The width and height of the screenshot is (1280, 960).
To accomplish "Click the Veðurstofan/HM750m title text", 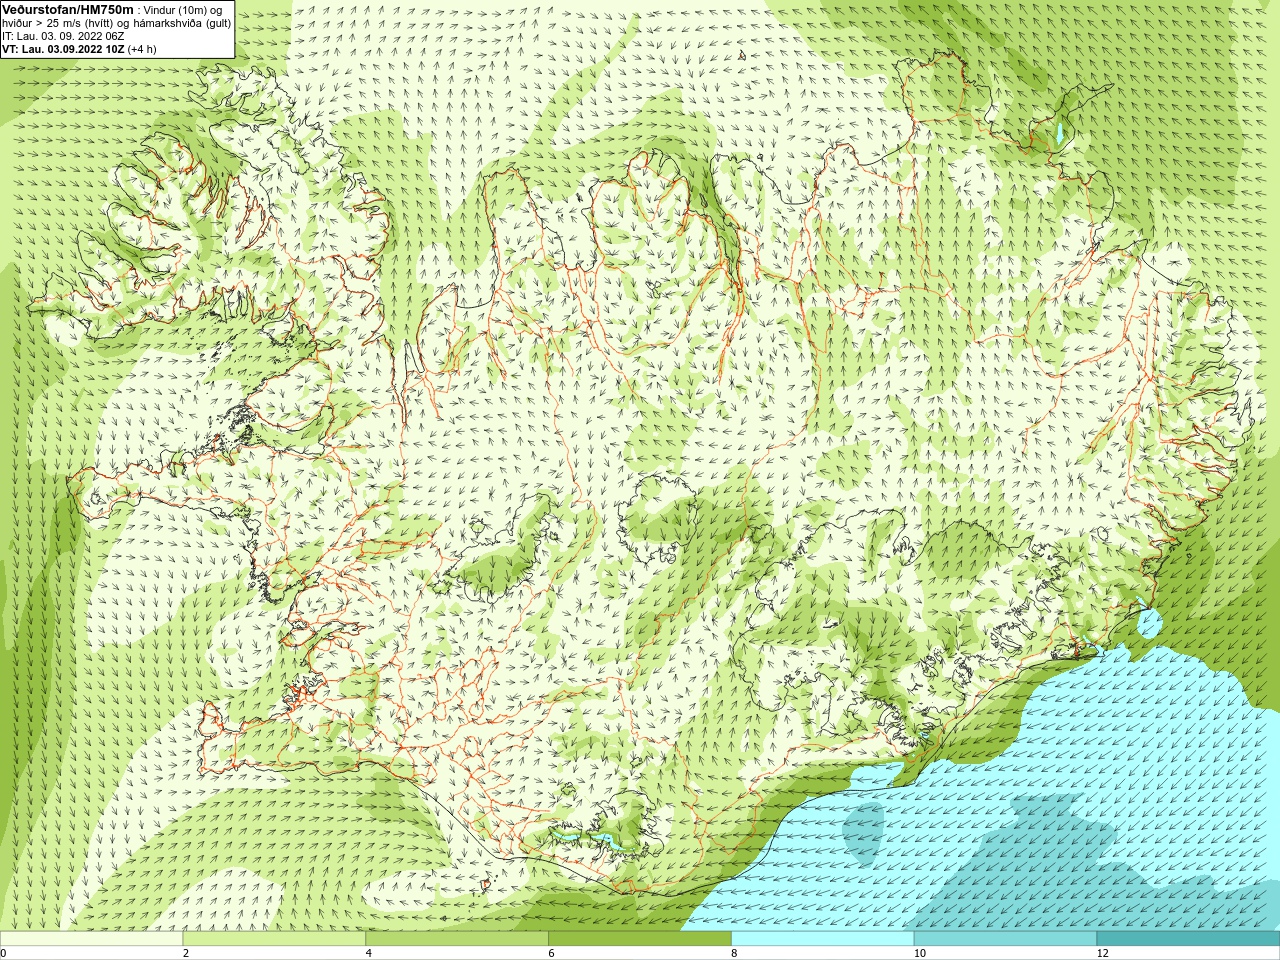I will (67, 9).
